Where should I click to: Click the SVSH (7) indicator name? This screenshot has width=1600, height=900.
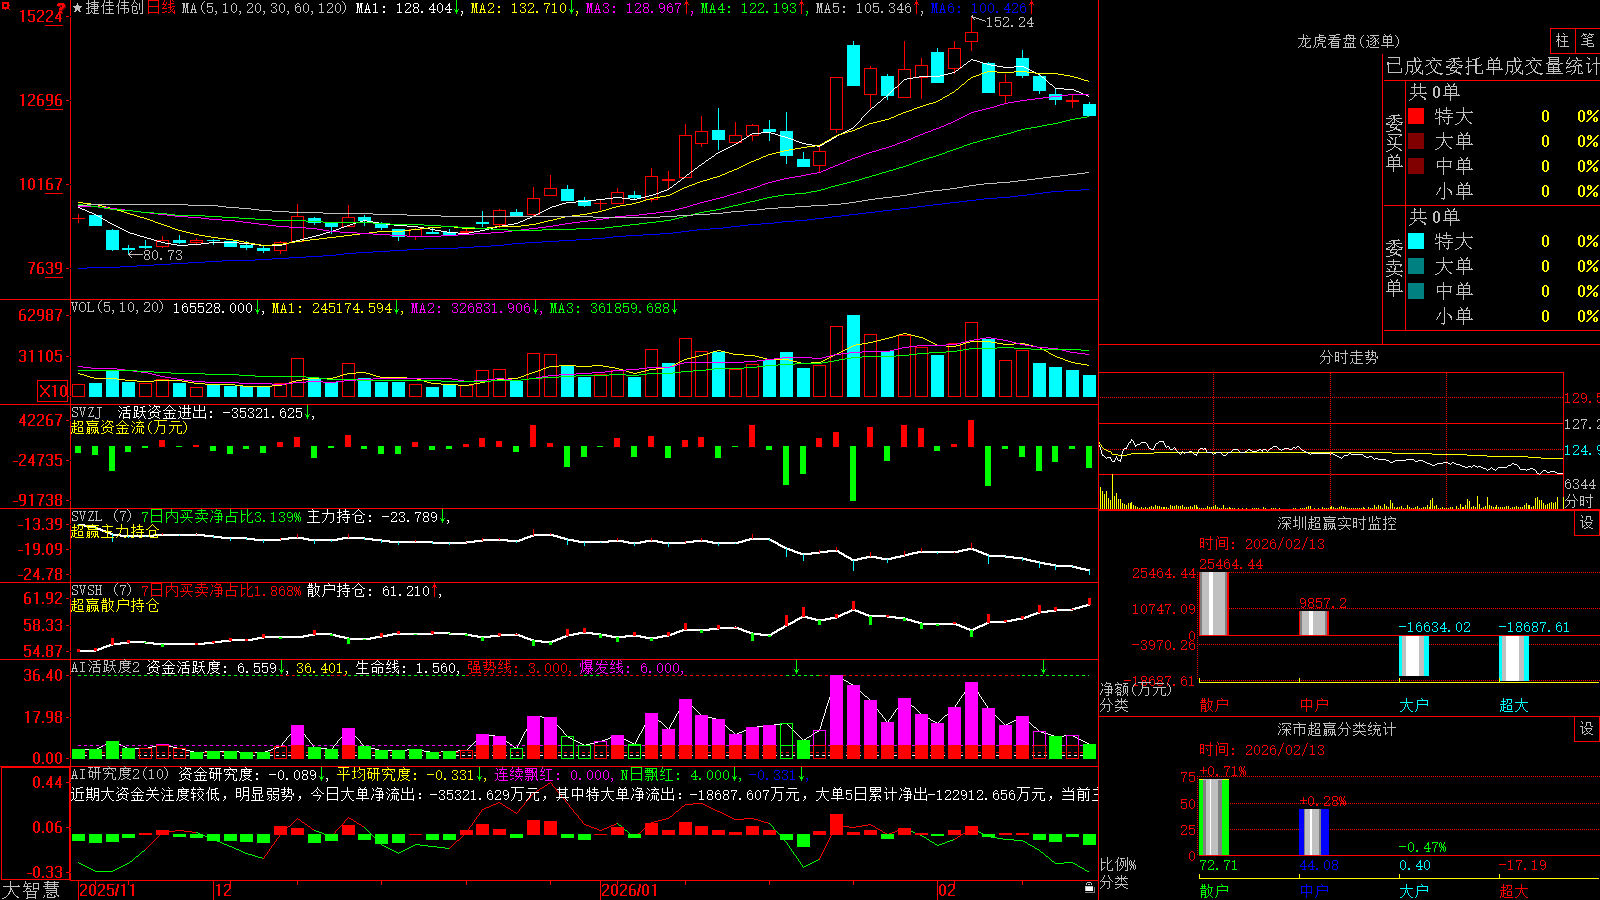pos(102,591)
